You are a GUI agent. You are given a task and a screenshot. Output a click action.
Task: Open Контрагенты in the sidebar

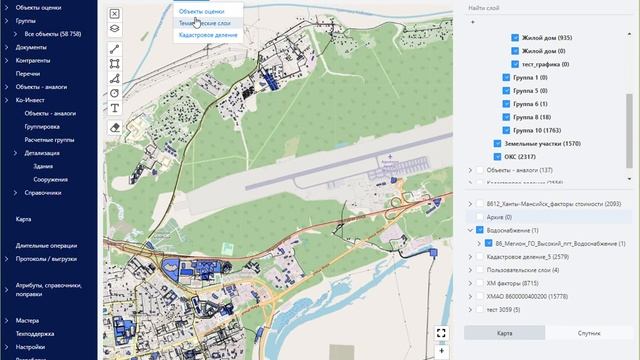(x=33, y=60)
